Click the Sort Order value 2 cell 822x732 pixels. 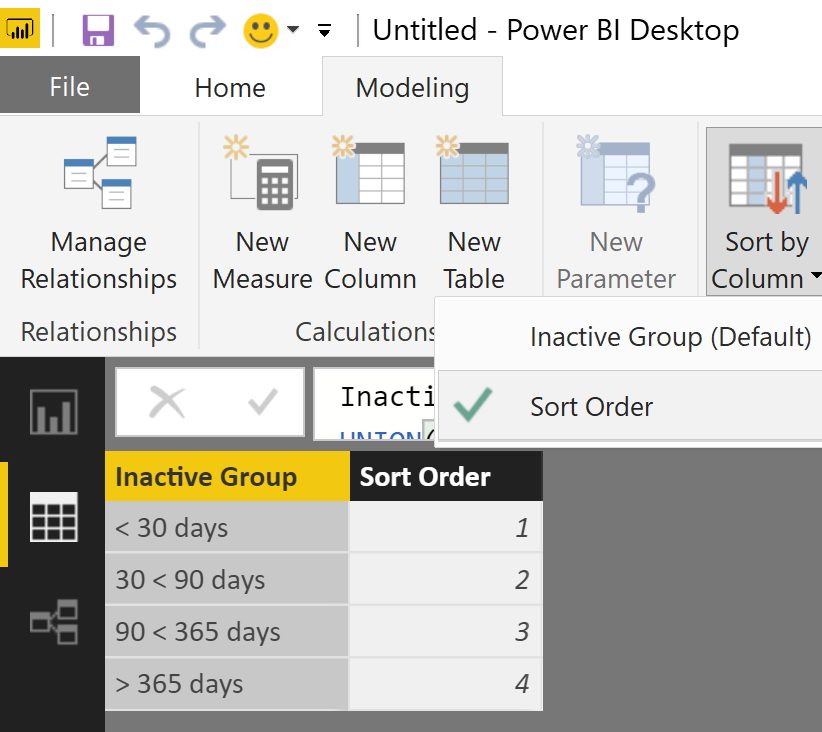tap(446, 579)
